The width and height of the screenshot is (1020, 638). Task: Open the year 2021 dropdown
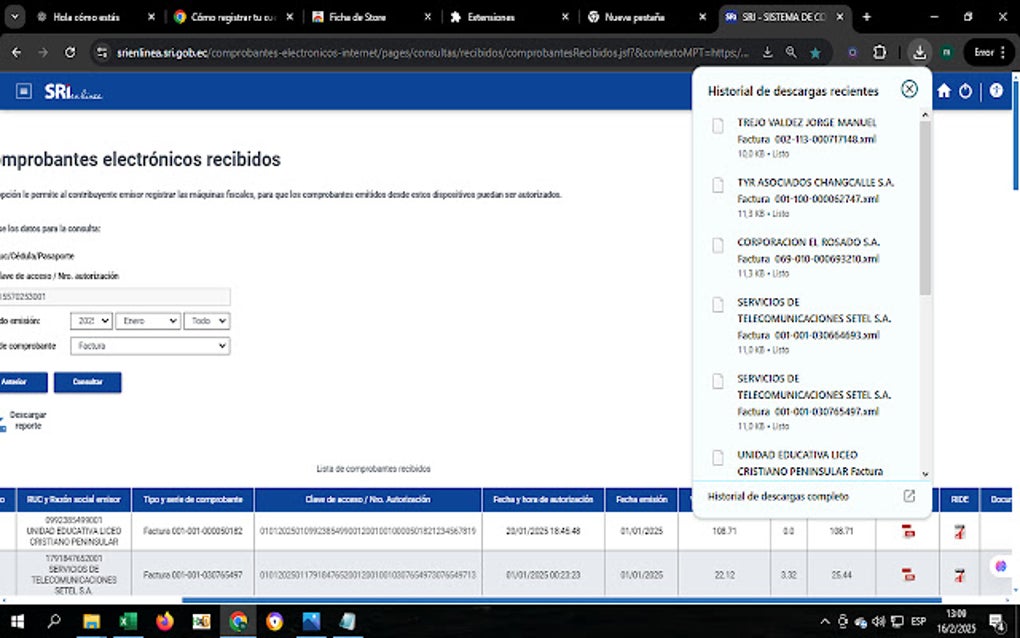pyautogui.click(x=91, y=320)
